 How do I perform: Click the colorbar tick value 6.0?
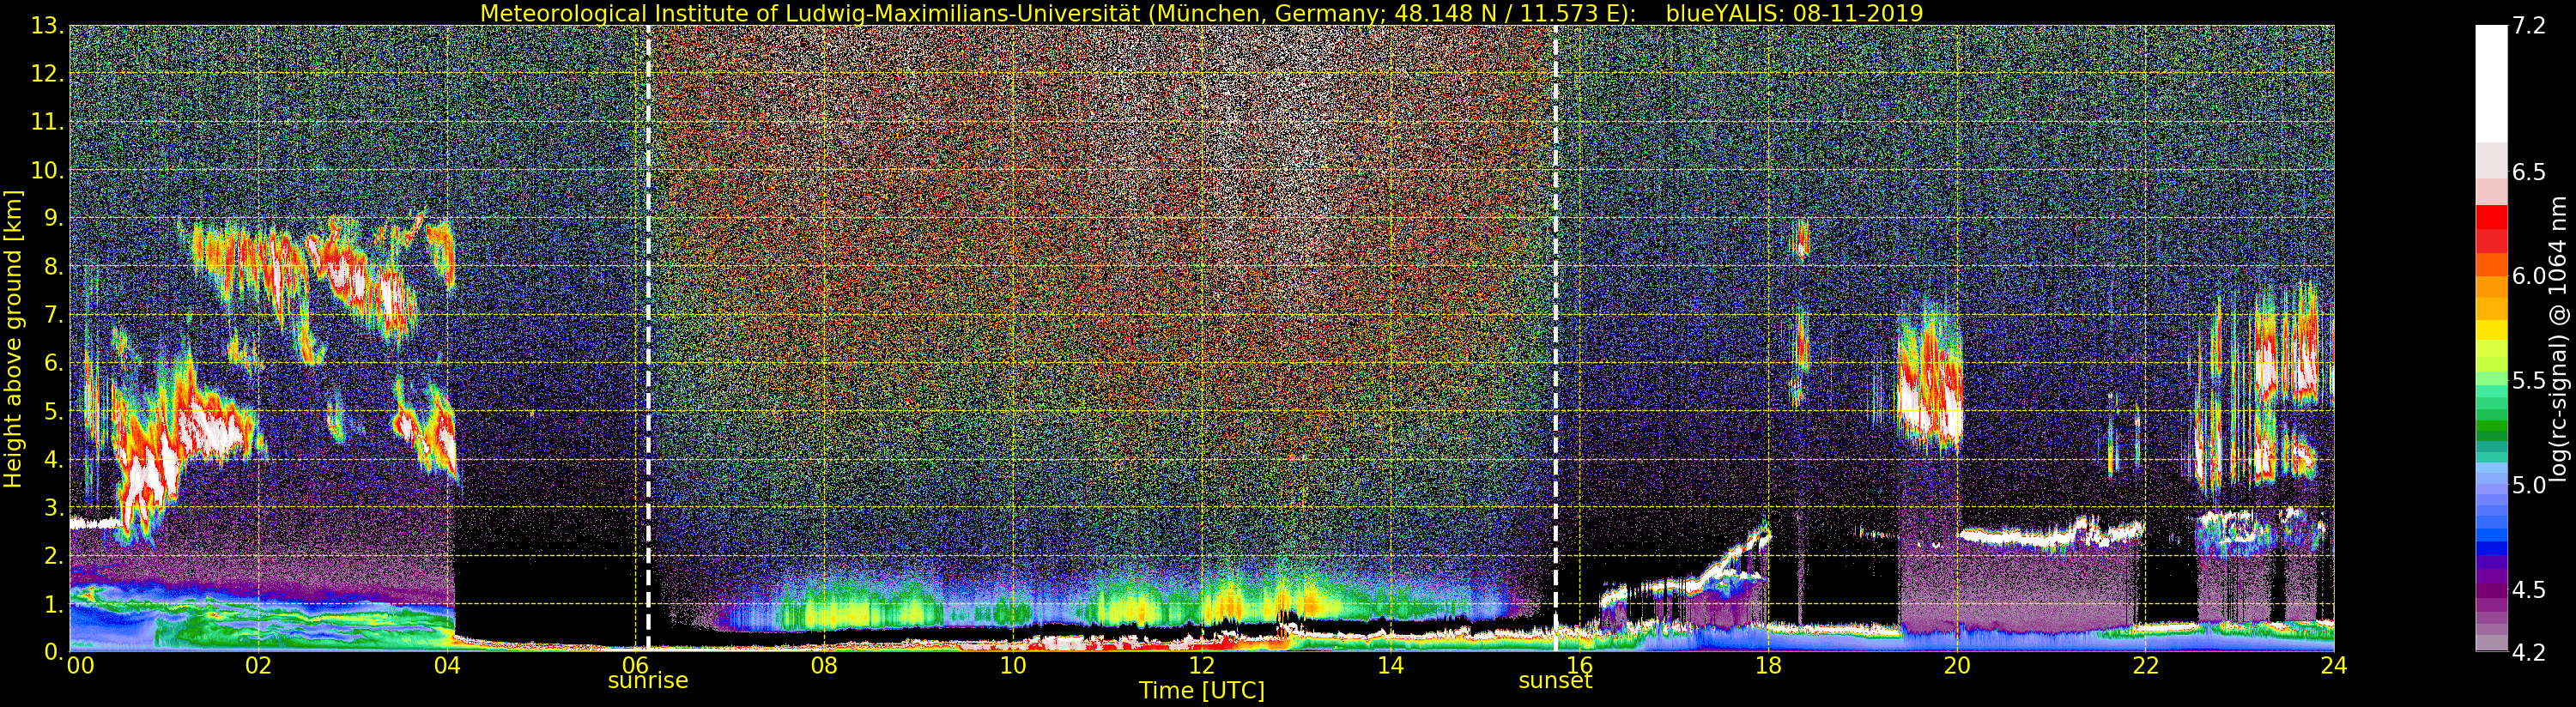(x=2528, y=276)
